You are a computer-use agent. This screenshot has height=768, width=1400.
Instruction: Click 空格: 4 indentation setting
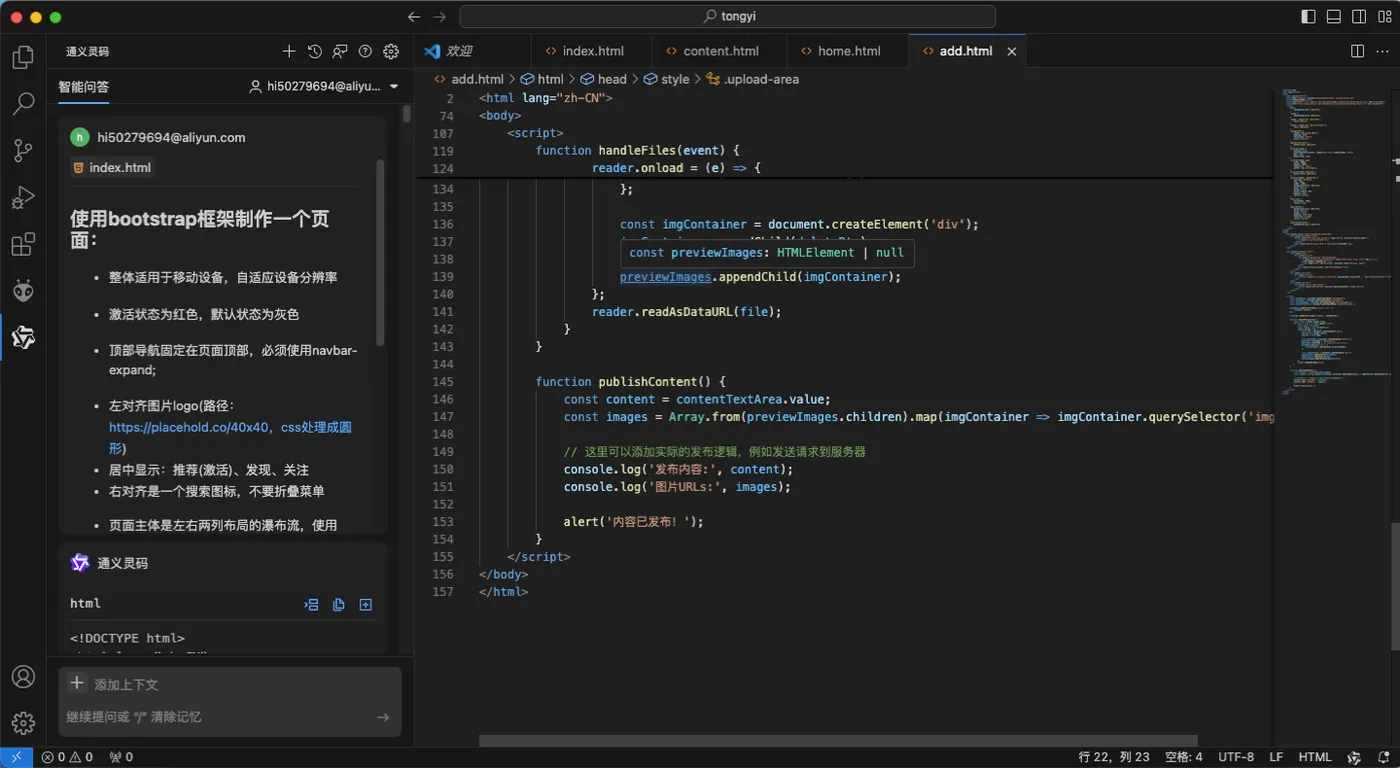(1184, 757)
